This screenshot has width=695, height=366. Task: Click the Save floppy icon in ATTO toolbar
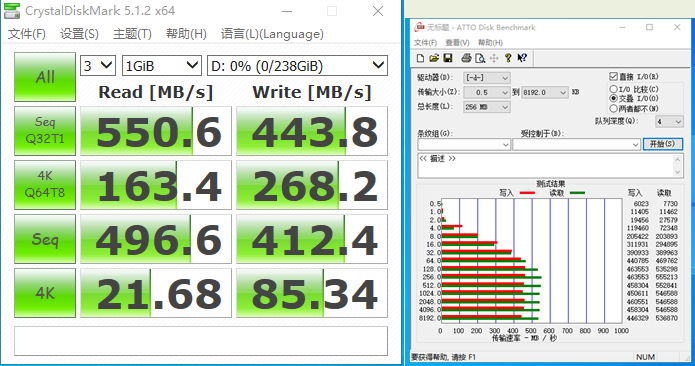coord(448,58)
